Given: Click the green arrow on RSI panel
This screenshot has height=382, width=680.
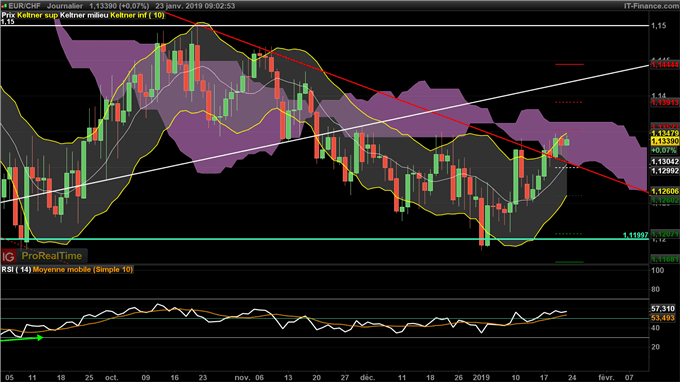Looking at the screenshot, I should pyautogui.click(x=22, y=338).
